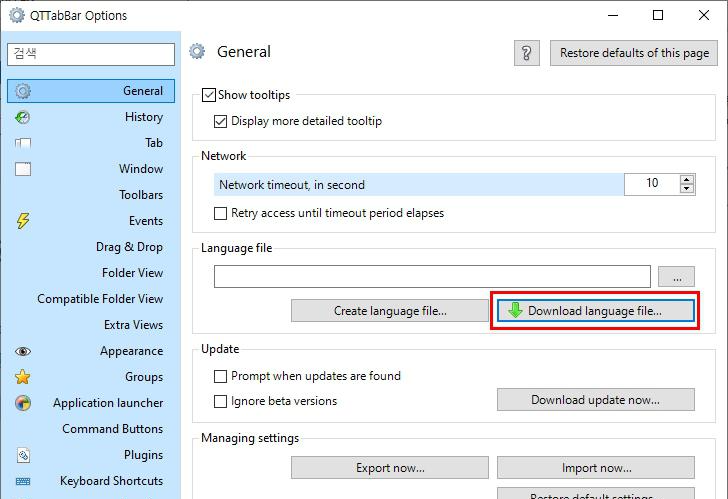Click the Appearance eye icon
The width and height of the screenshot is (728, 499).
[23, 351]
